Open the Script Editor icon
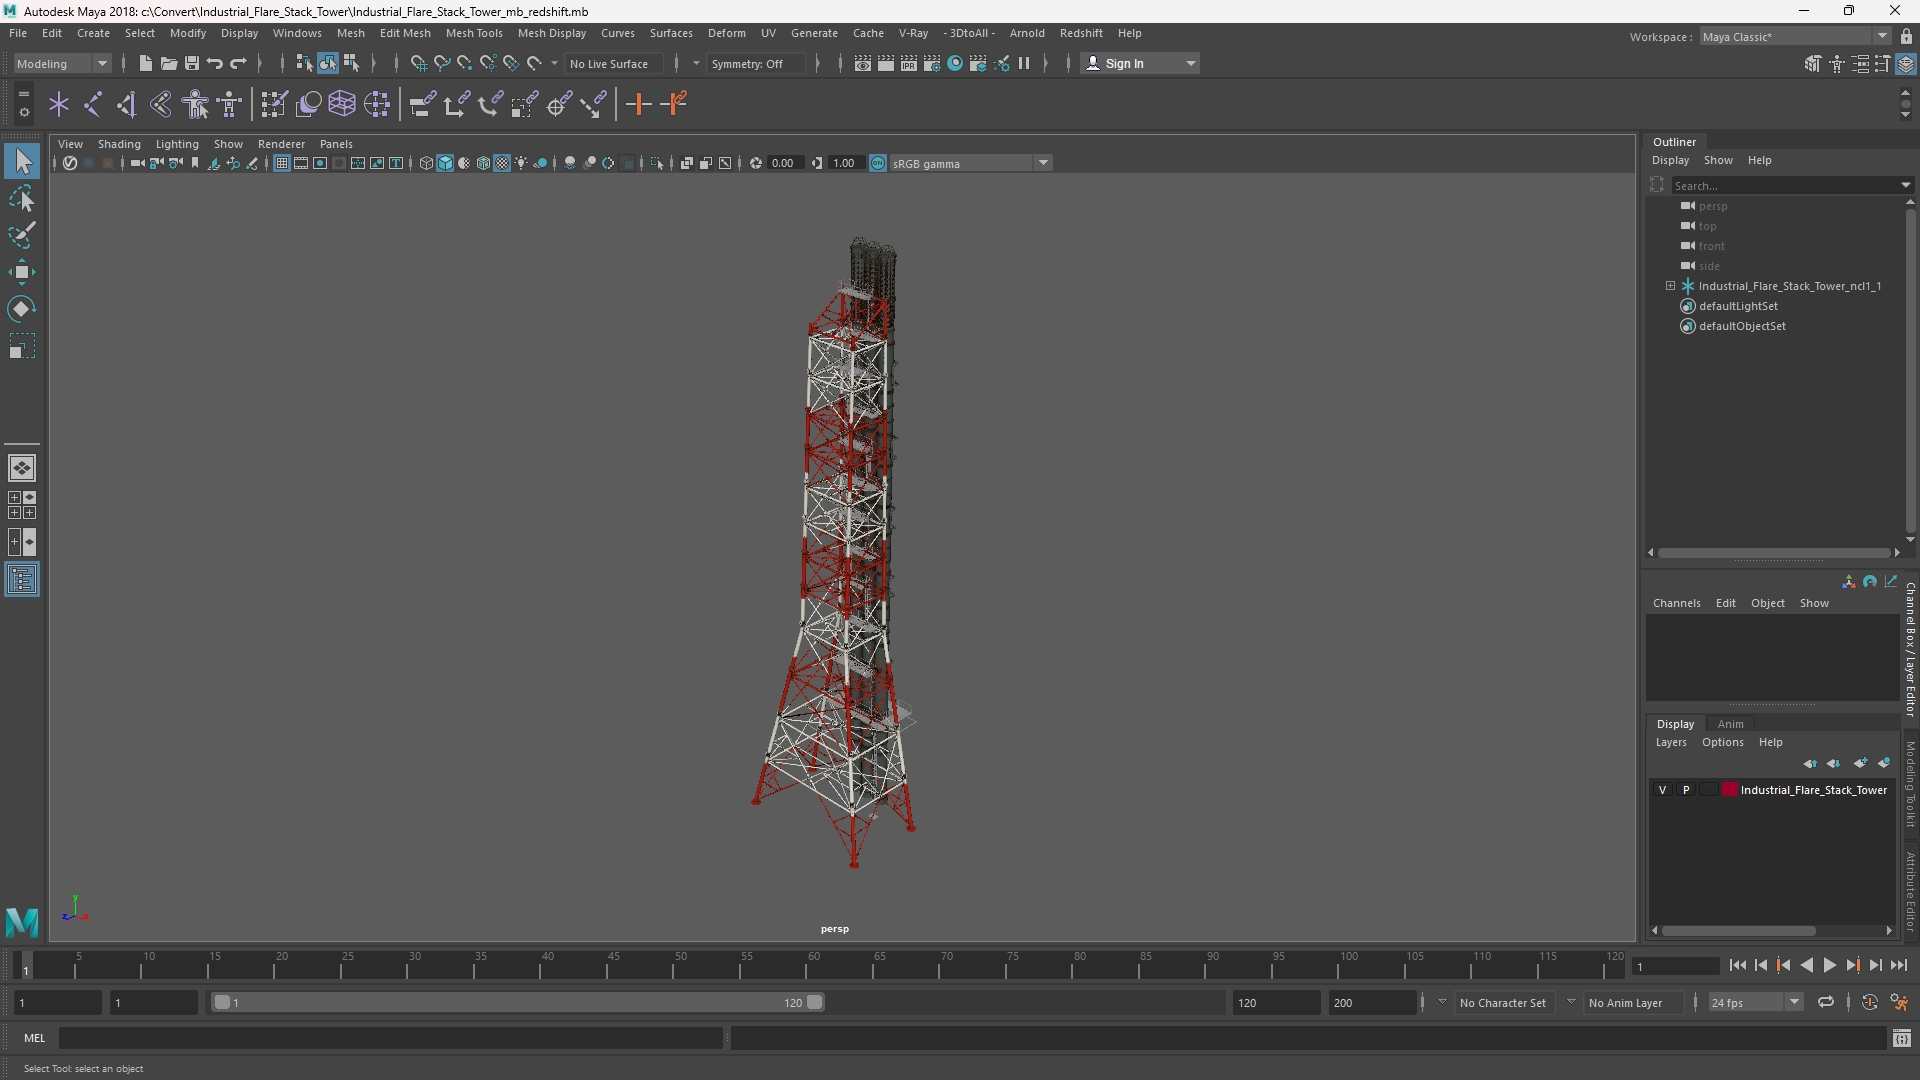1920x1080 pixels. (1902, 1039)
